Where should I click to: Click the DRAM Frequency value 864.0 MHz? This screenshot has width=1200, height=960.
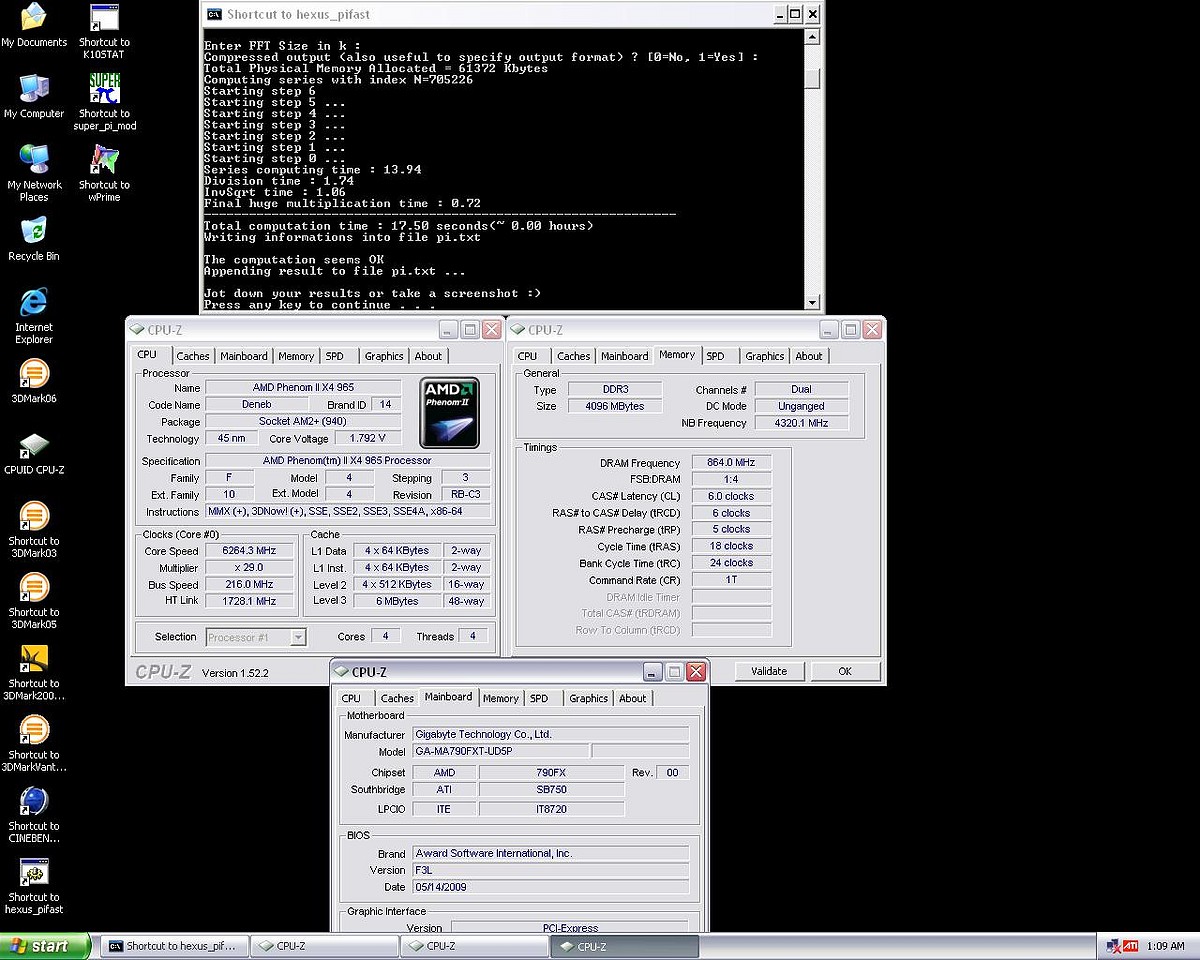coord(731,463)
